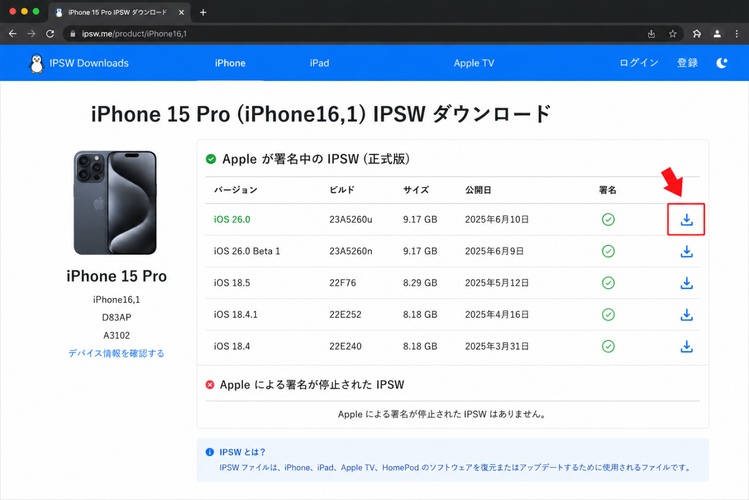Screen dimensions: 749x500
Task: Click signed checkmark for iOS 18.4.1
Action: 608,315
